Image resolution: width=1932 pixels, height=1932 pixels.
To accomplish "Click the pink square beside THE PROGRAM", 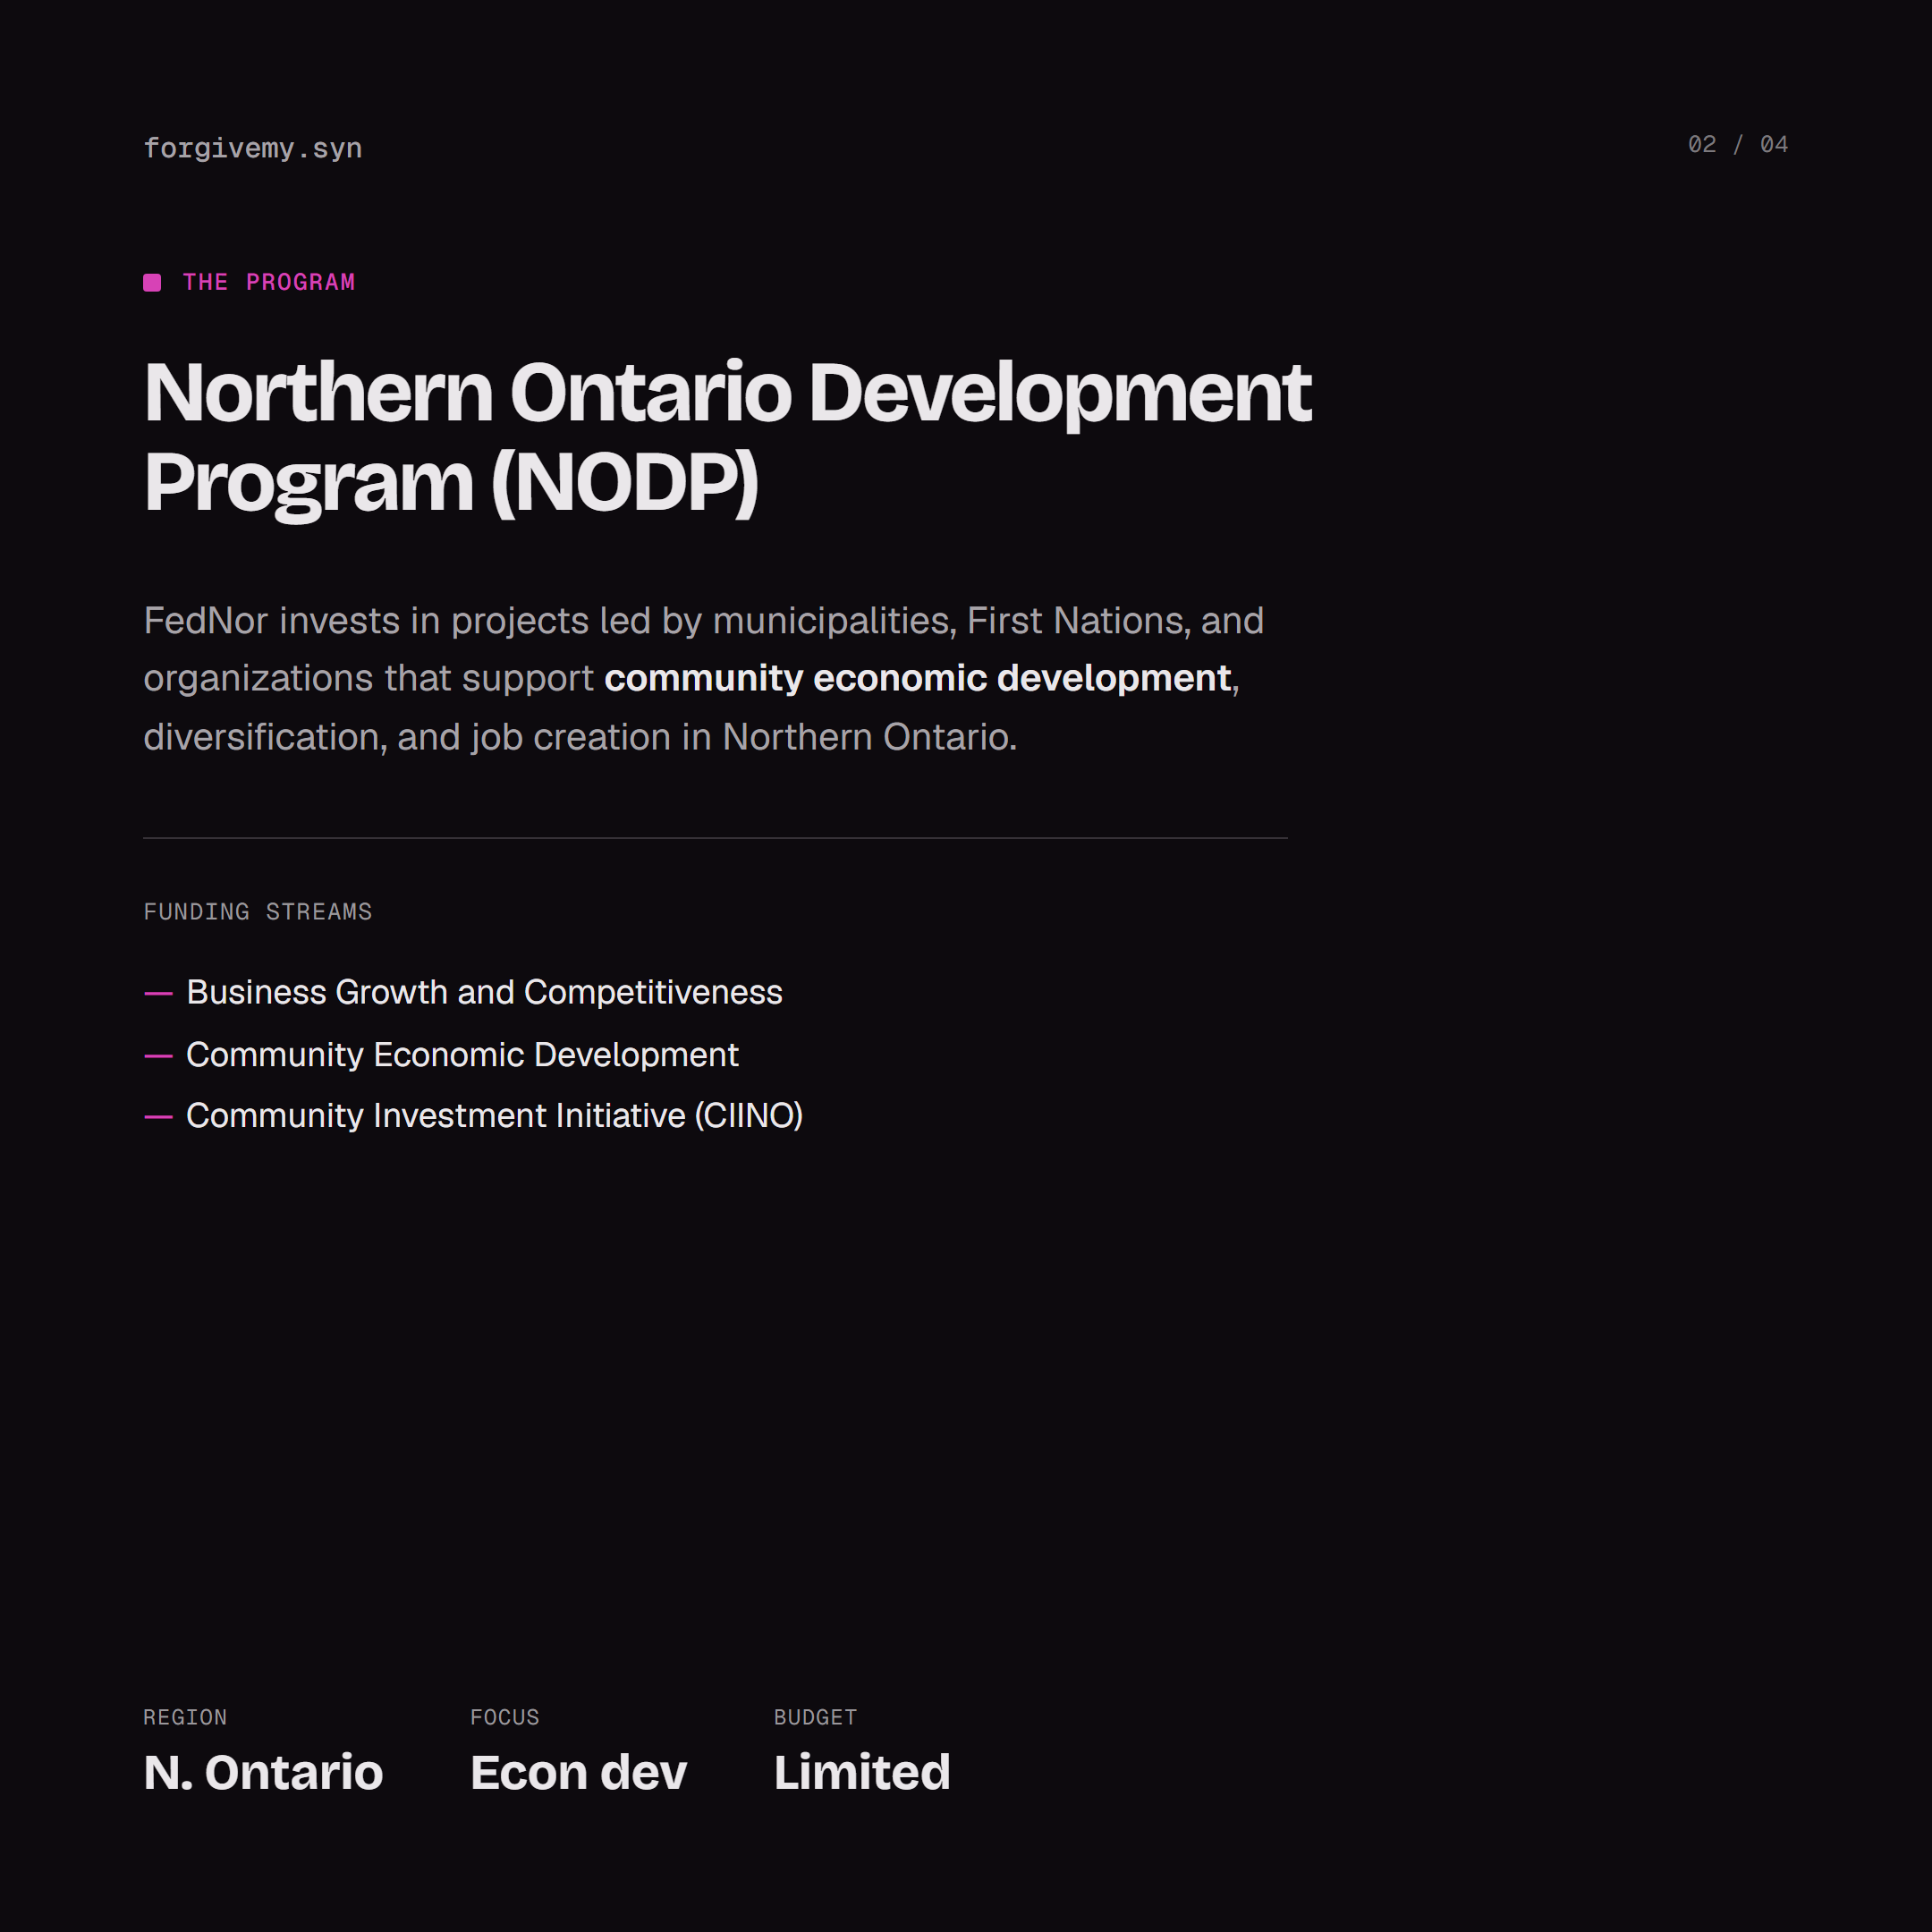I will tap(152, 283).
